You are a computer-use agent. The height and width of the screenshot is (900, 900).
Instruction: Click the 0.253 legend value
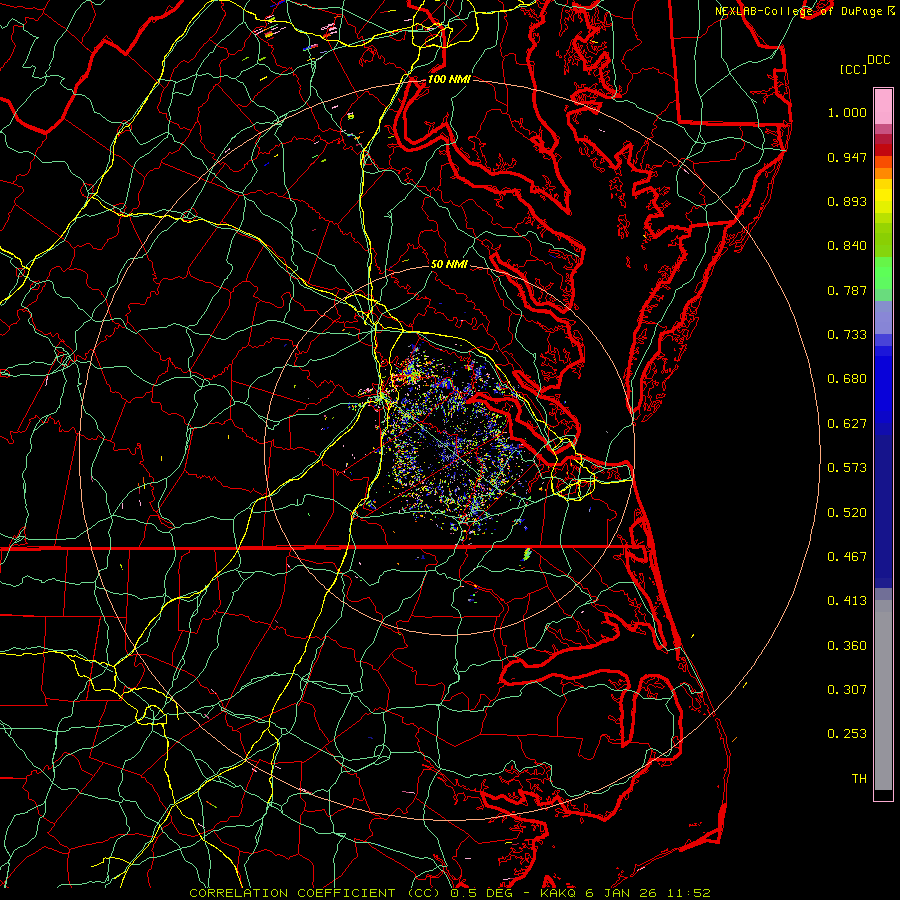click(x=847, y=734)
